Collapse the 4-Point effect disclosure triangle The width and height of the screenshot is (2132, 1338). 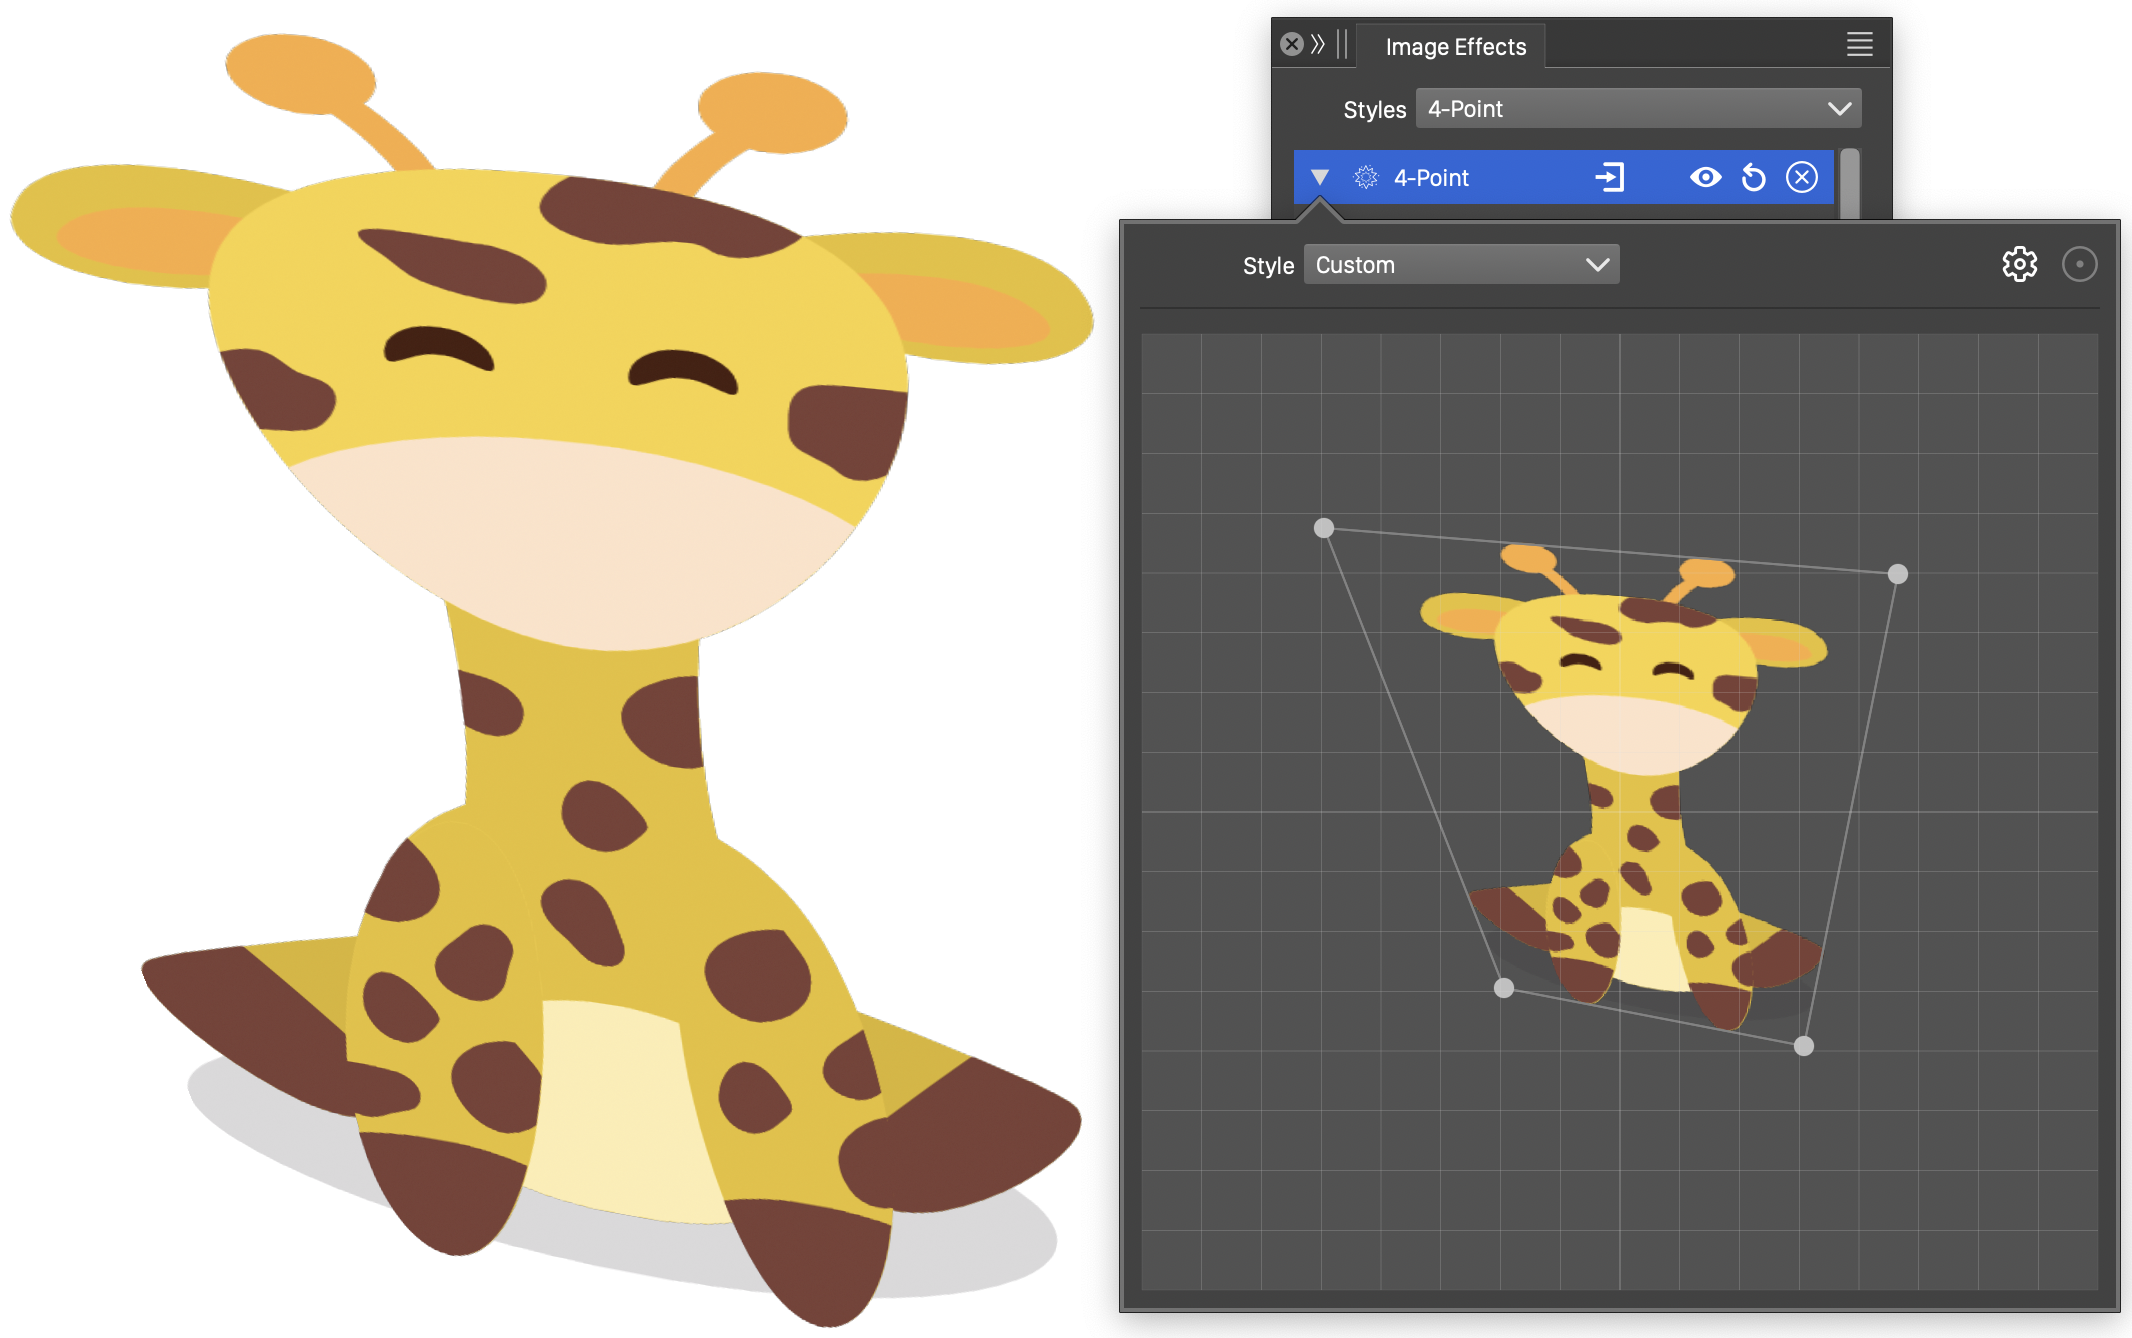(x=1320, y=178)
